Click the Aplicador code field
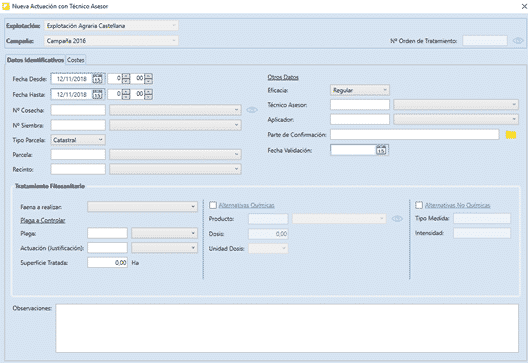Viewport: 528px width, 363px height. tap(360, 119)
